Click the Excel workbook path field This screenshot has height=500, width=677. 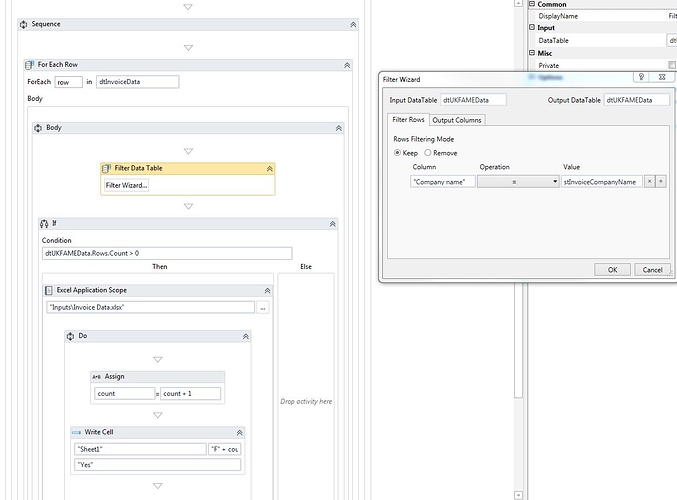tap(150, 307)
